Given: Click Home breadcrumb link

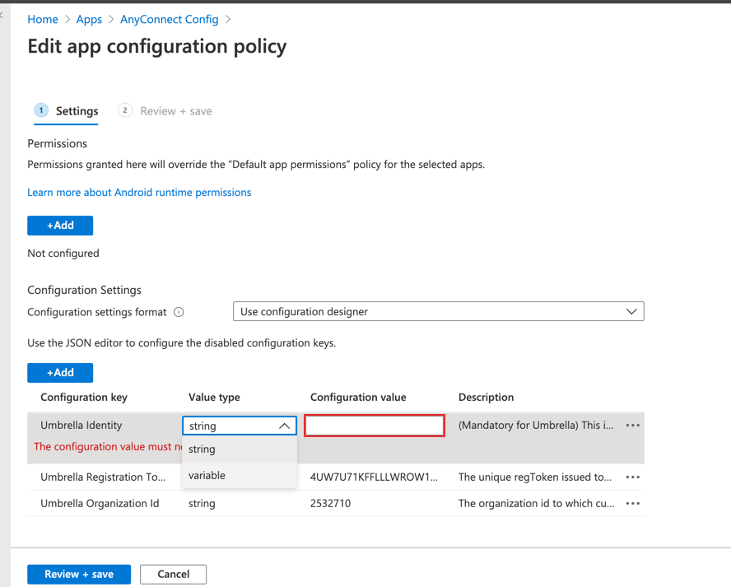Looking at the screenshot, I should (42, 20).
